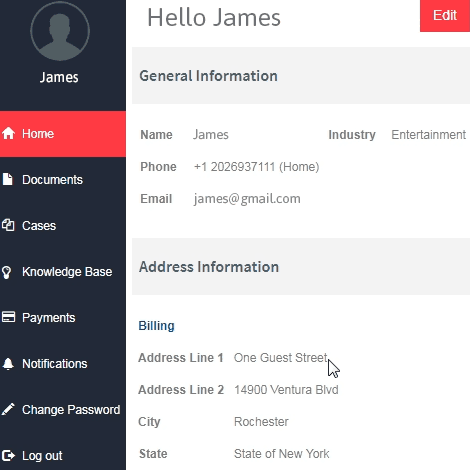
Task: Click the Phone field label
Action: tap(158, 167)
